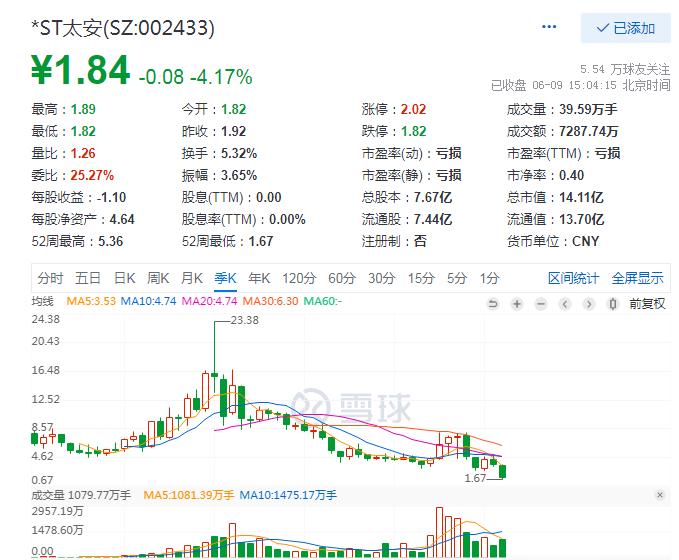Click the 最高 value 1.89
Viewport: 679px width, 560px height.
pyautogui.click(x=83, y=109)
